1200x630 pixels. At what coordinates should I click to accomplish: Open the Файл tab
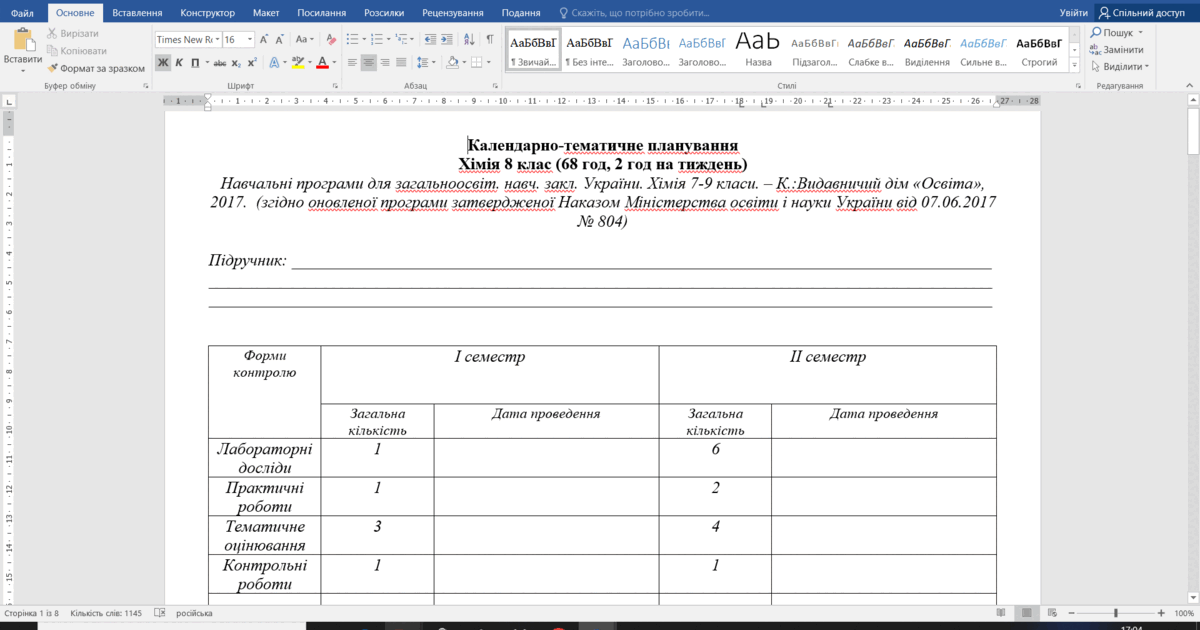click(x=23, y=12)
